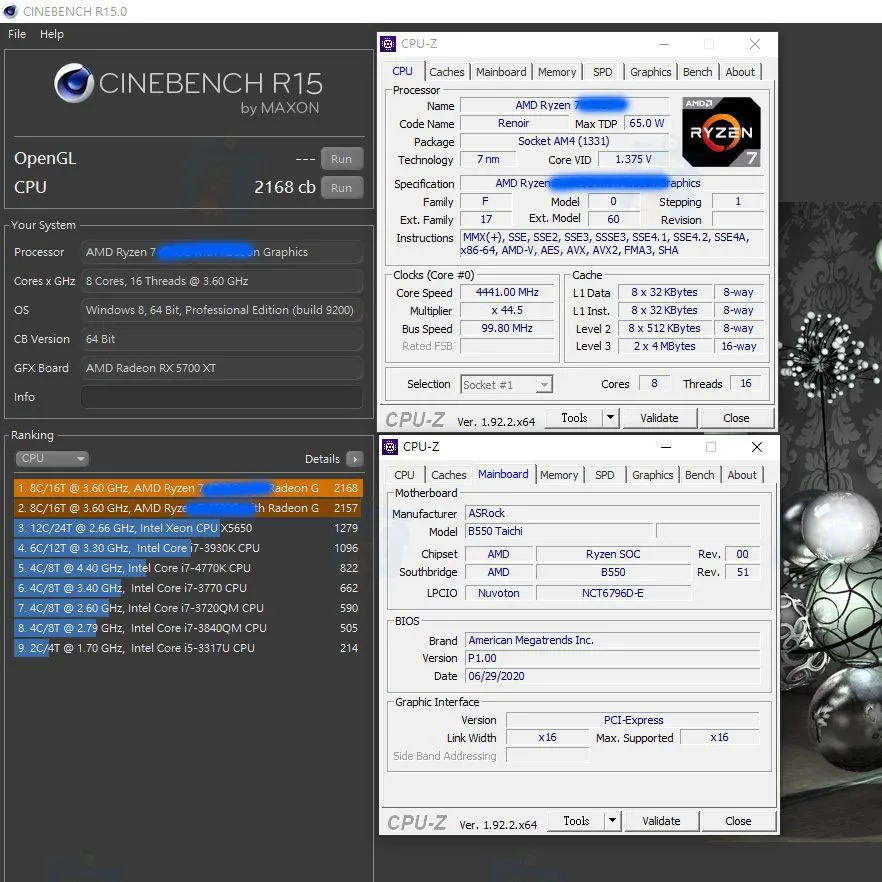
Task: Click Tools button in upper CPU-Z window
Action: point(574,418)
